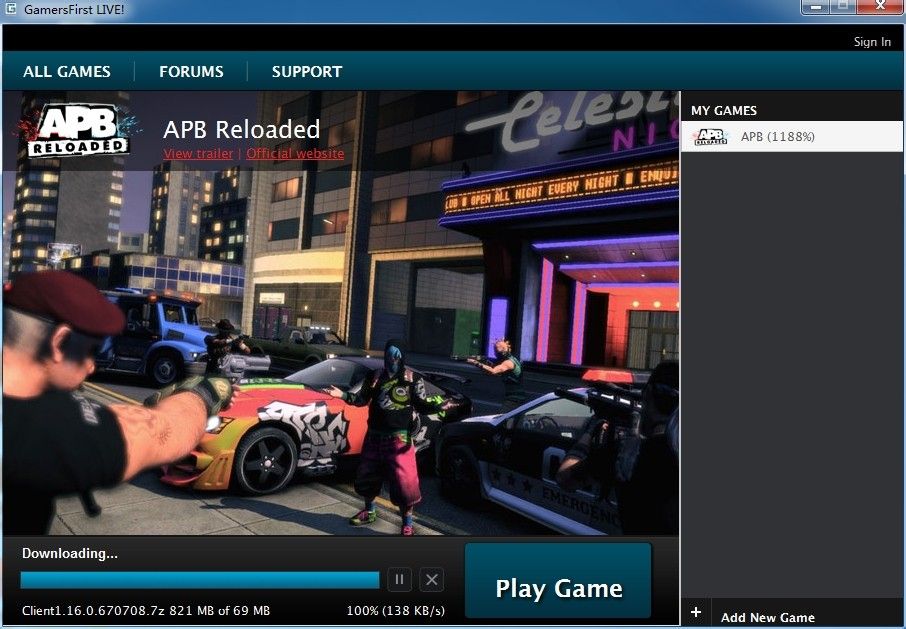The height and width of the screenshot is (629, 906).
Task: Click the 100% (138 KB/s) speed text
Action: (396, 611)
